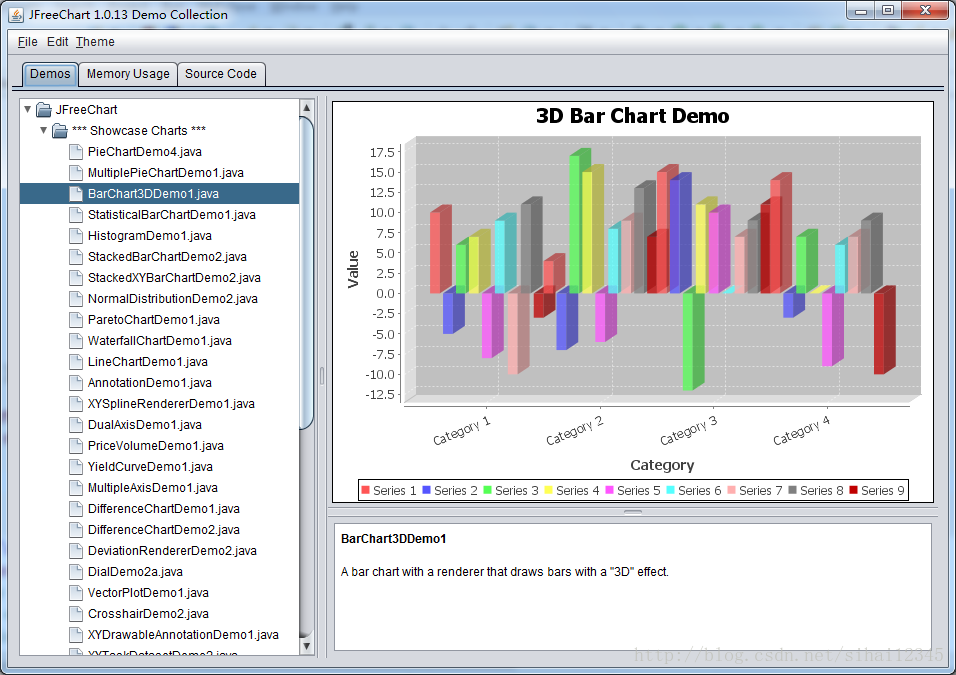Image resolution: width=956 pixels, height=675 pixels.
Task: Click the LineChartDemo1.java file icon
Action: click(x=76, y=362)
